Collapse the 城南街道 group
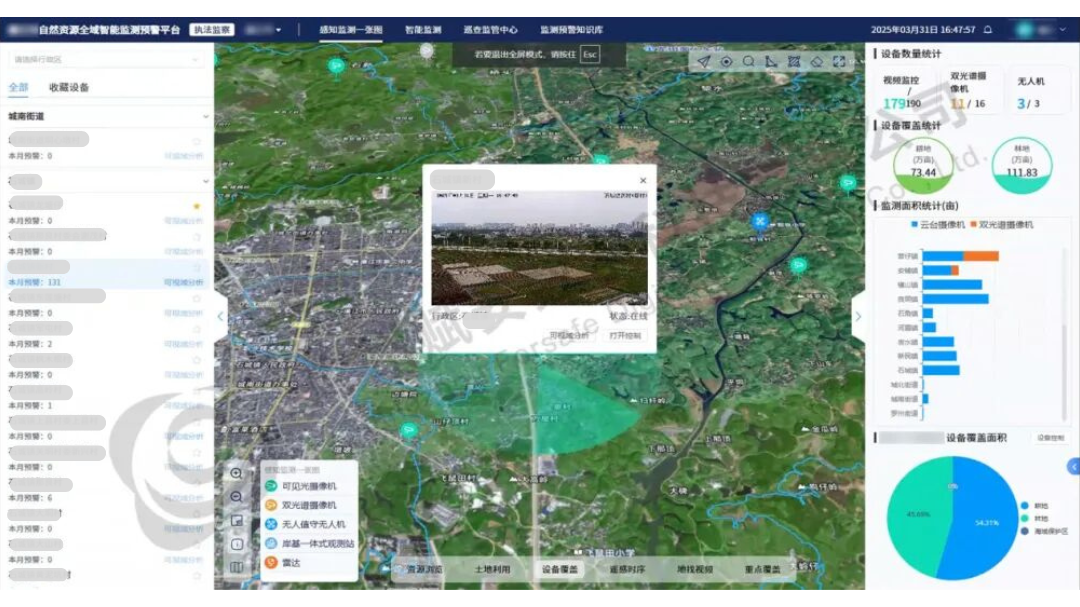 click(x=206, y=117)
